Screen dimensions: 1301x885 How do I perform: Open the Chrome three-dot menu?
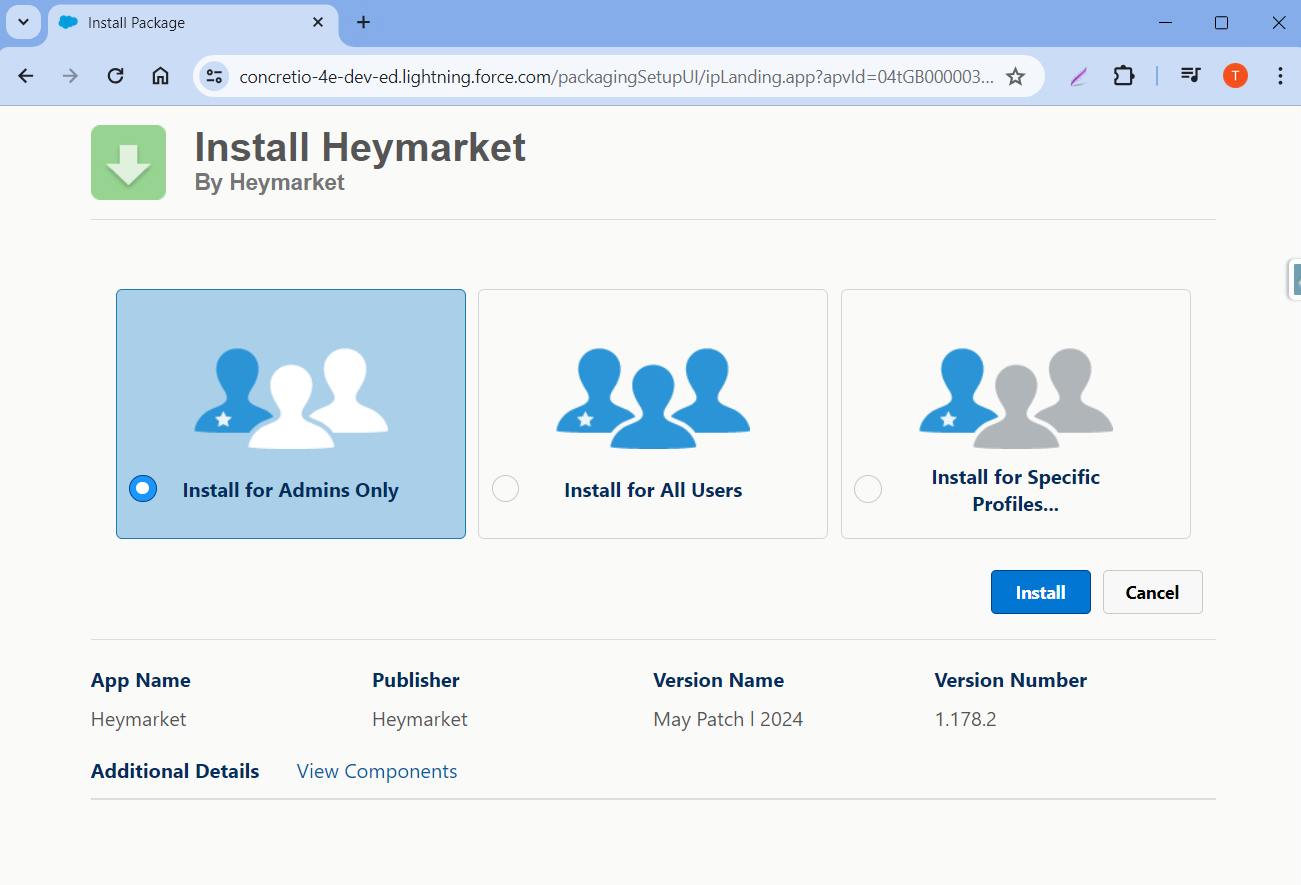tap(1280, 76)
